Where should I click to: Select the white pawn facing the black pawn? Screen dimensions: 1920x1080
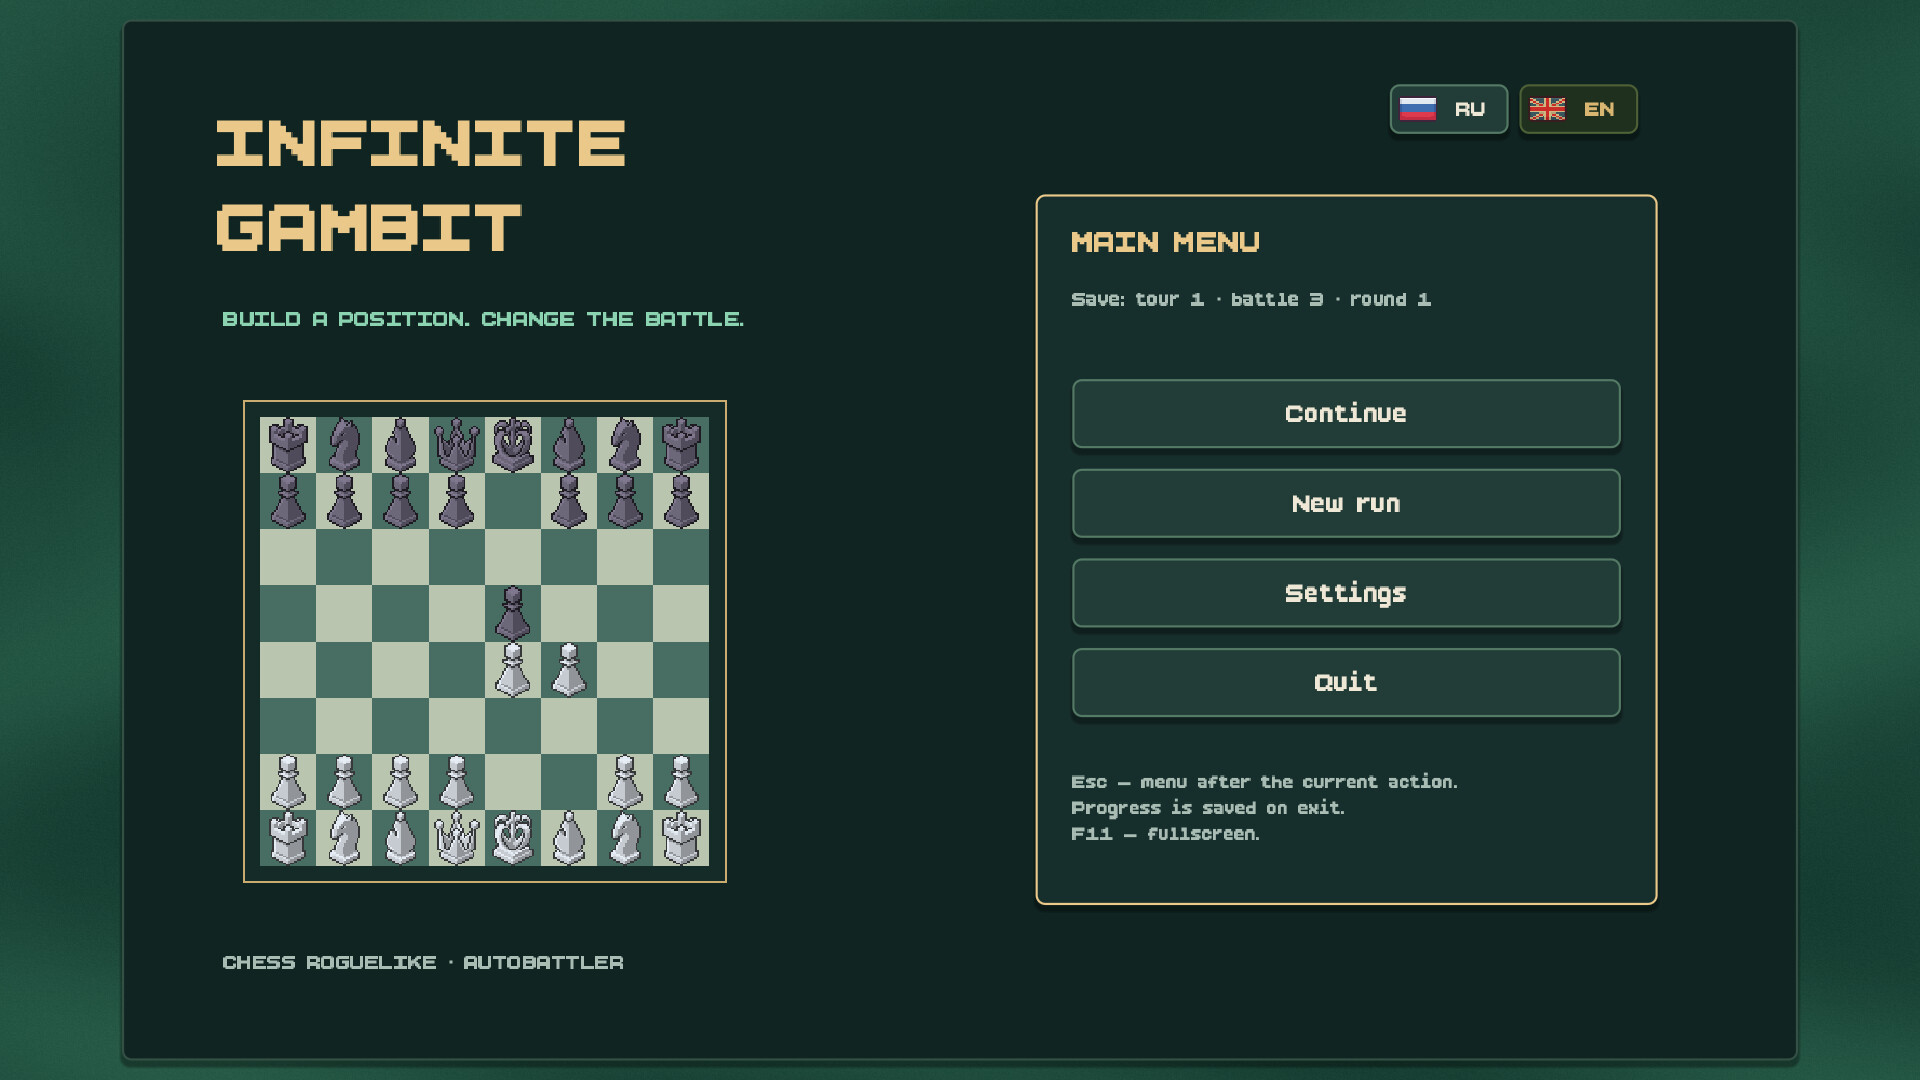513,669
